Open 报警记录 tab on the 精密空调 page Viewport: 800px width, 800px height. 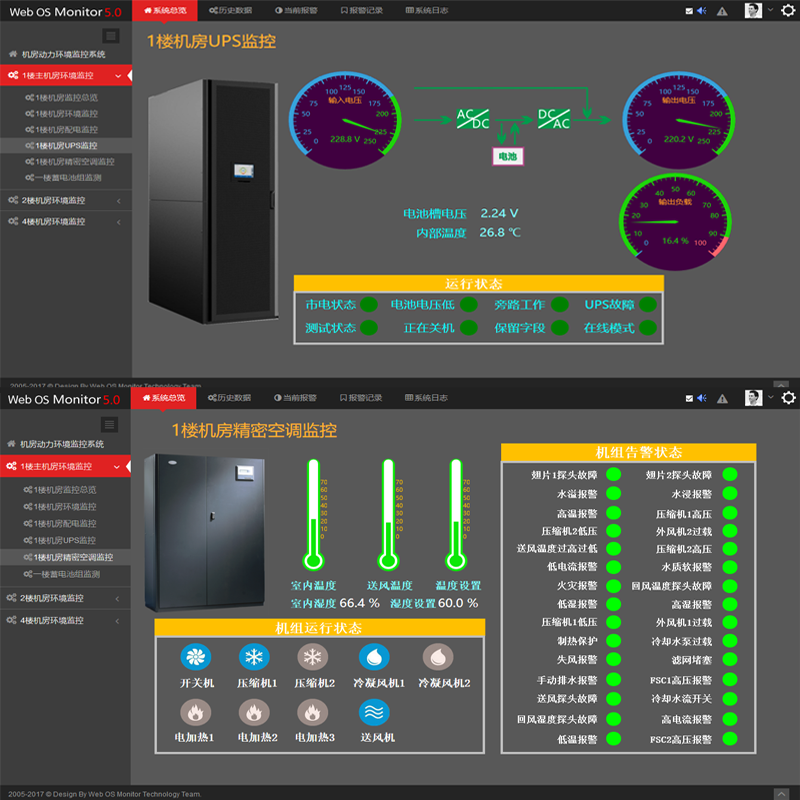pyautogui.click(x=361, y=398)
